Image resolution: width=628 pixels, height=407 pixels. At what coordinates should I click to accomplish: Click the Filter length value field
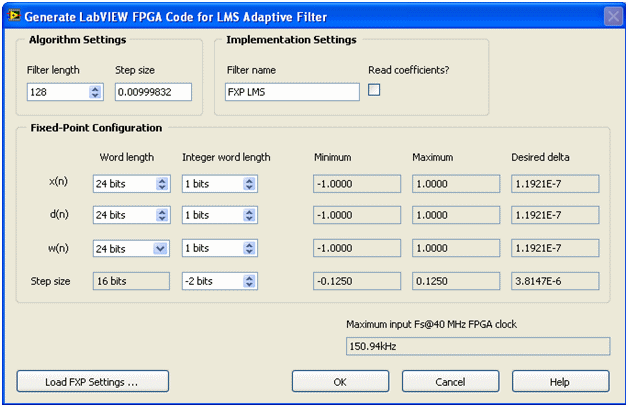pos(57,92)
